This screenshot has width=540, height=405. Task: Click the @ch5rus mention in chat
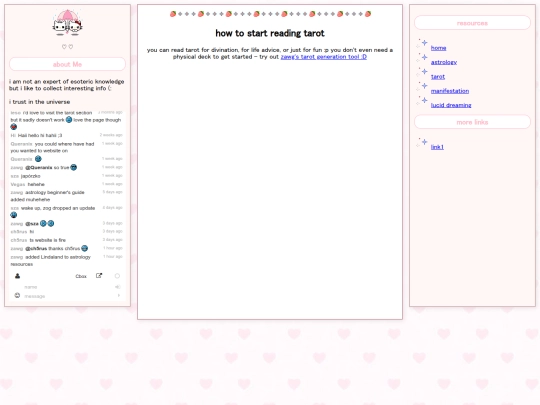click(x=36, y=249)
